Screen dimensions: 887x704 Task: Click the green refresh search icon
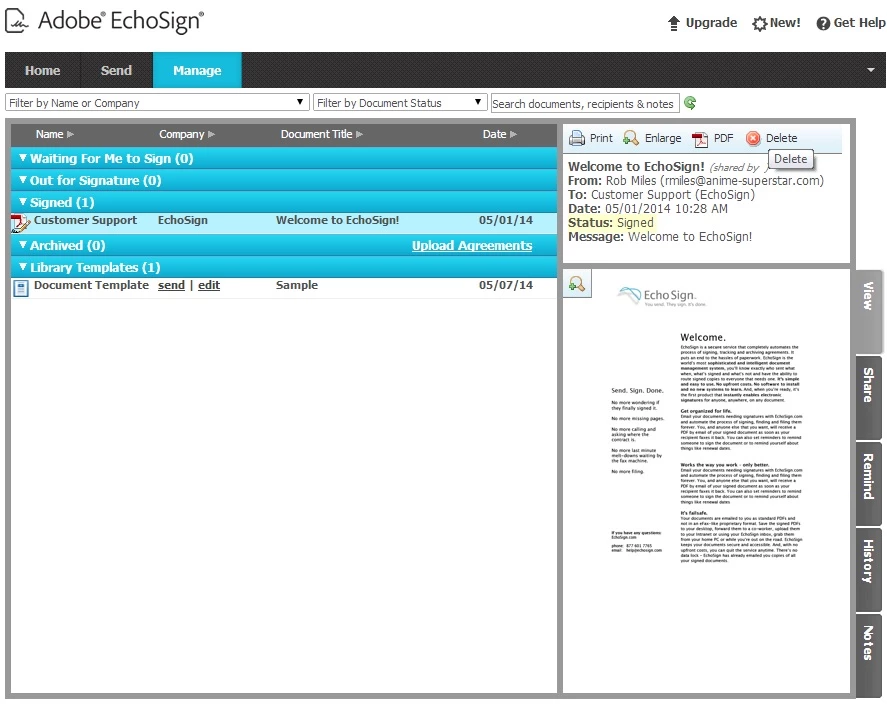690,103
